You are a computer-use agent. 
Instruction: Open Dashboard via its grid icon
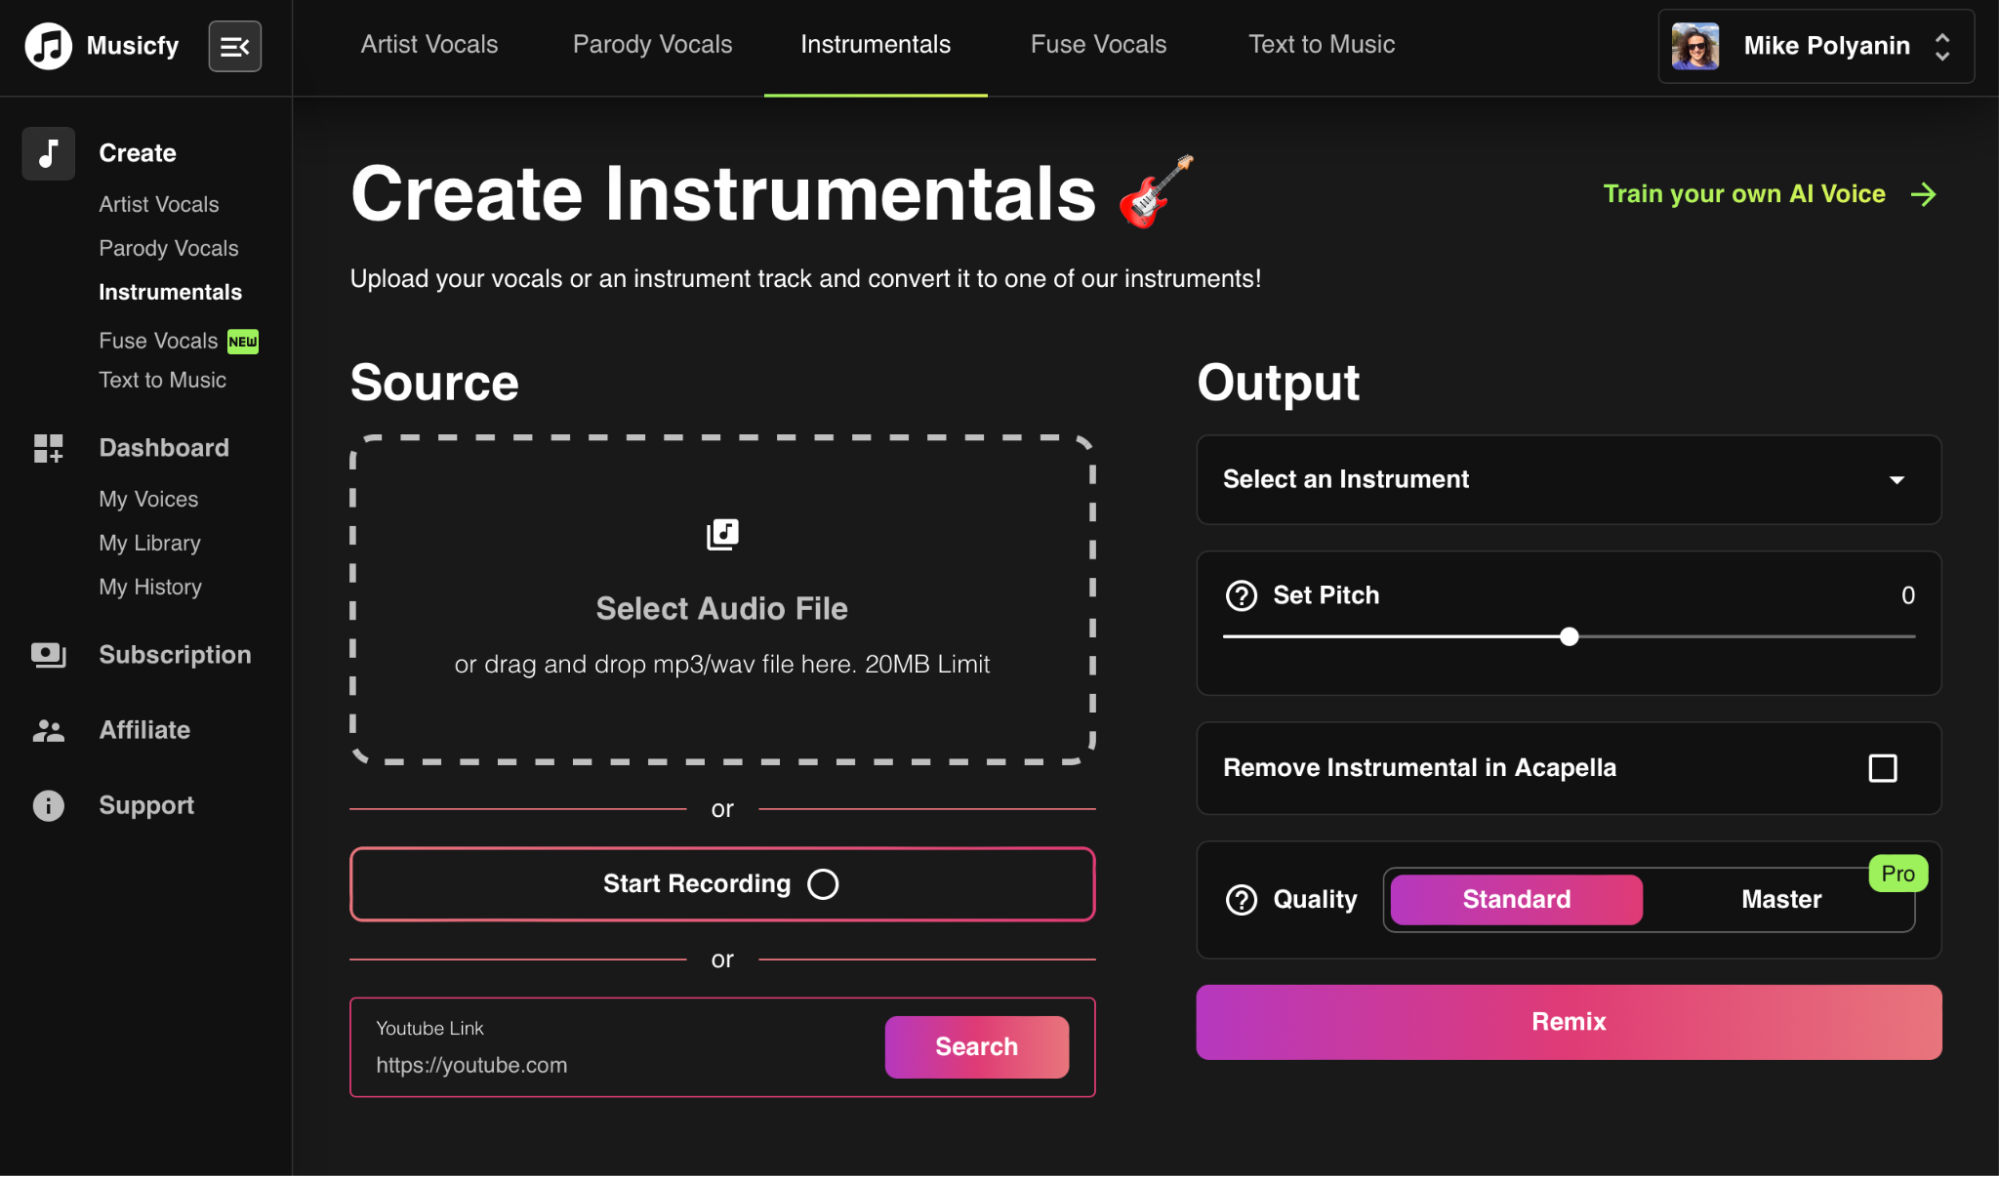(48, 448)
